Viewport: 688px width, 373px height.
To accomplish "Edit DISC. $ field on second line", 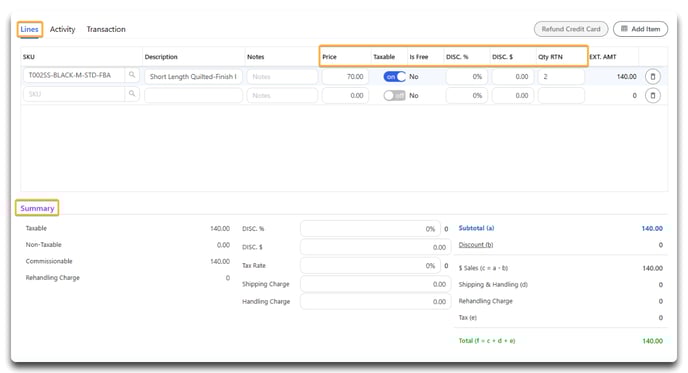I will (x=512, y=95).
